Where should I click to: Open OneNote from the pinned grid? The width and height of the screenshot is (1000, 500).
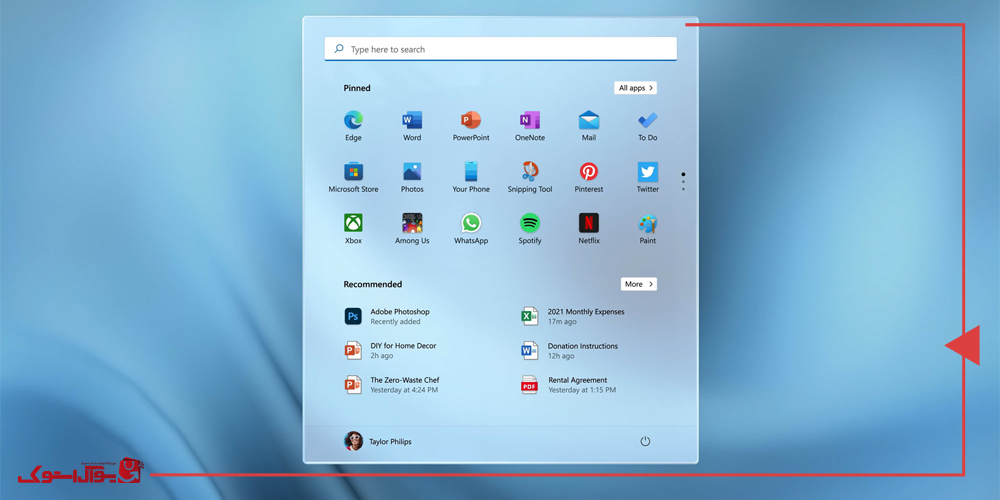tap(530, 120)
